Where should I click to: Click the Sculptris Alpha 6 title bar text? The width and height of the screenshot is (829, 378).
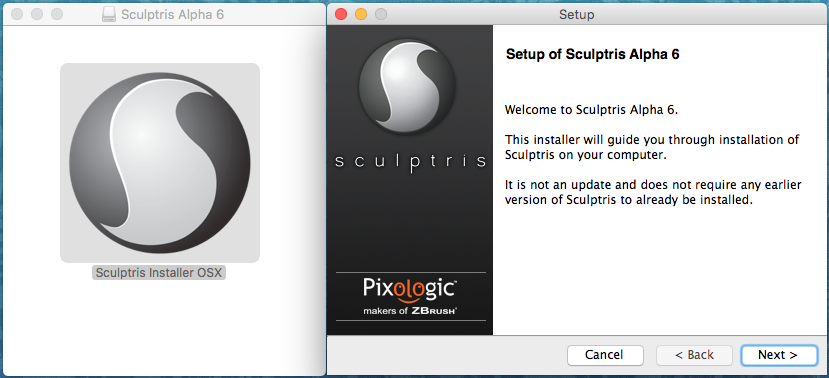(172, 14)
